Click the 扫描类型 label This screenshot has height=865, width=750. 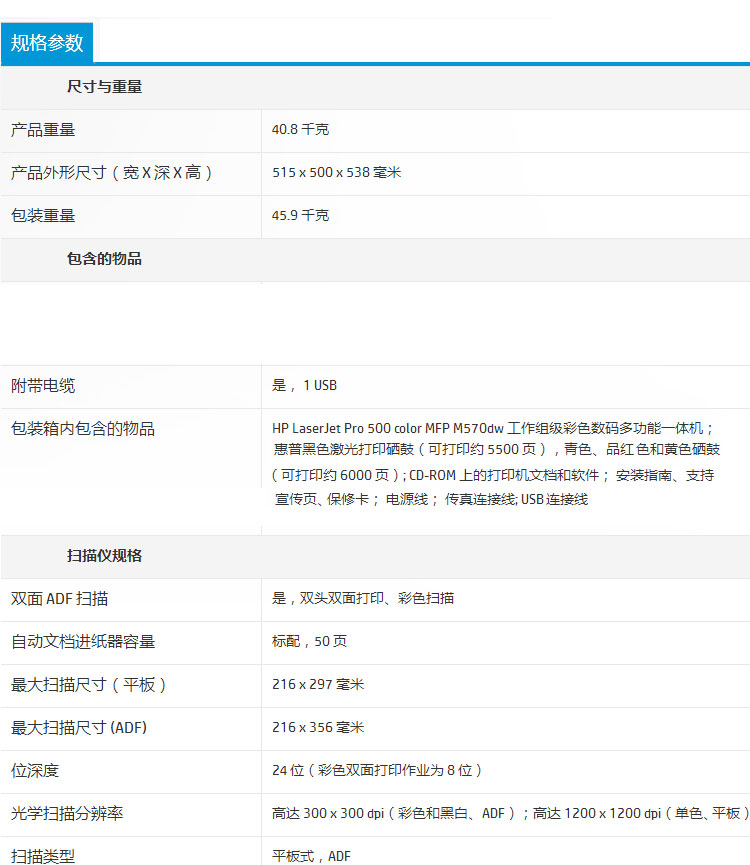pos(43,856)
